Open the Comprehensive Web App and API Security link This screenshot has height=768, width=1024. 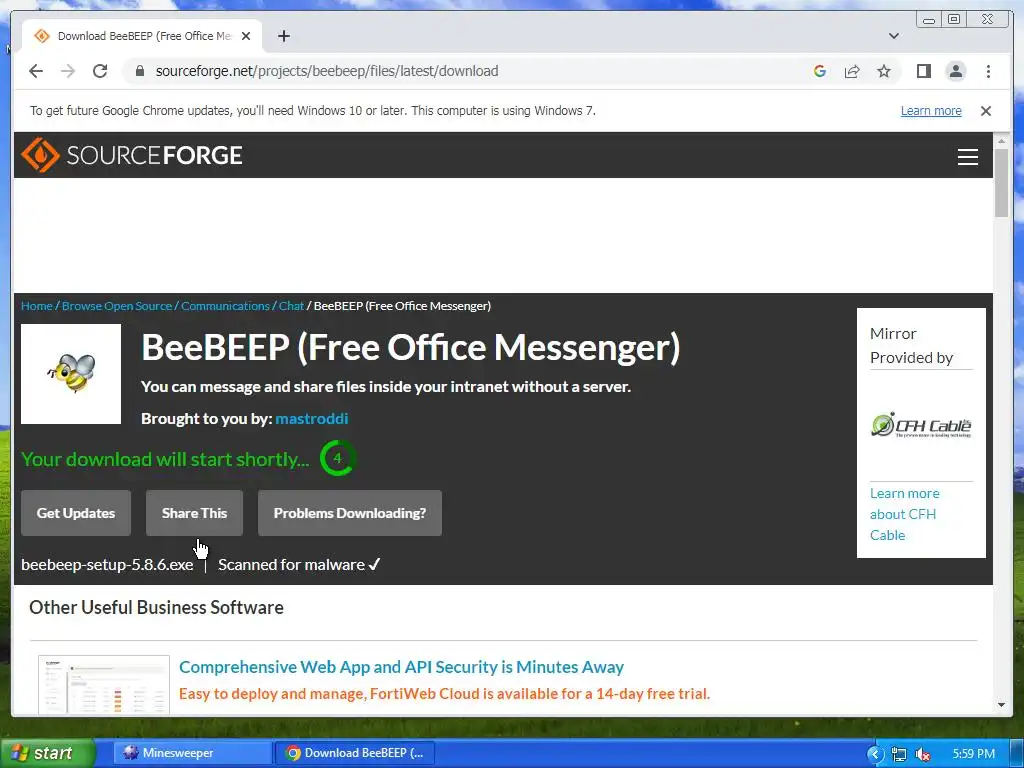(x=402, y=667)
